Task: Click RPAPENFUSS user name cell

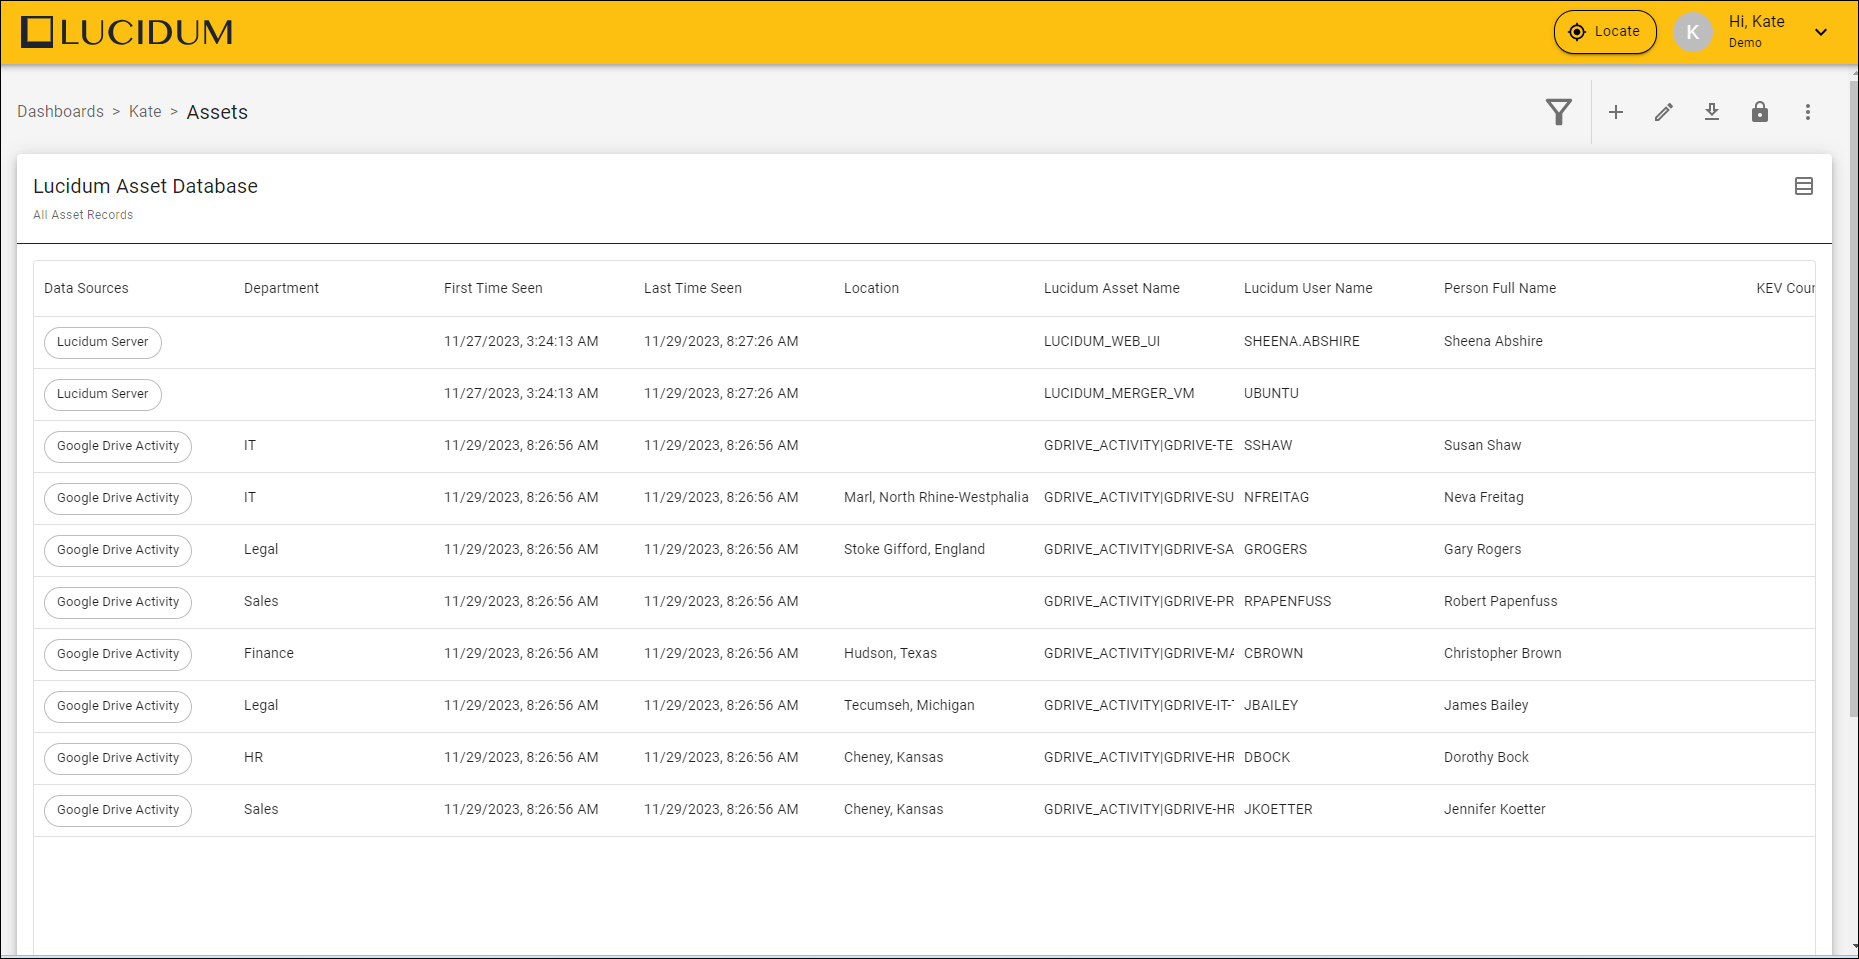Action: (x=1287, y=601)
